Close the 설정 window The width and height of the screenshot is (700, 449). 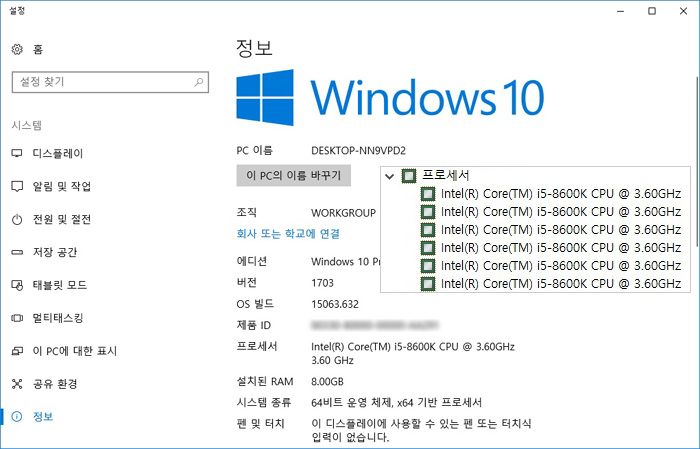point(683,11)
